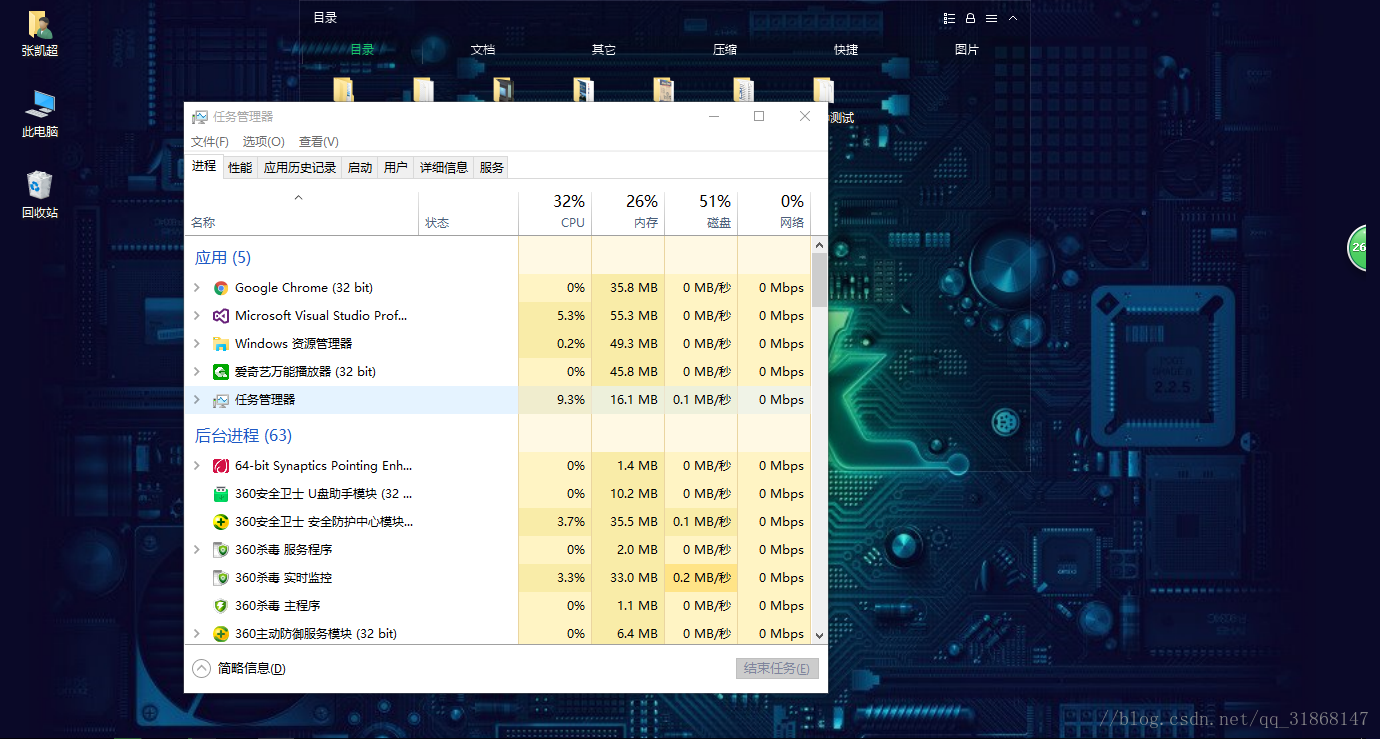Click the 结束任务 button
Viewport: 1380px width, 739px height.
(777, 669)
